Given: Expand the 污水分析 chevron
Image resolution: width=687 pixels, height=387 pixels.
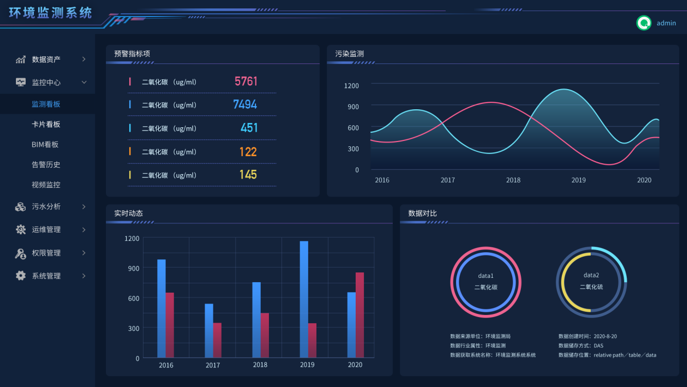Looking at the screenshot, I should click(84, 206).
